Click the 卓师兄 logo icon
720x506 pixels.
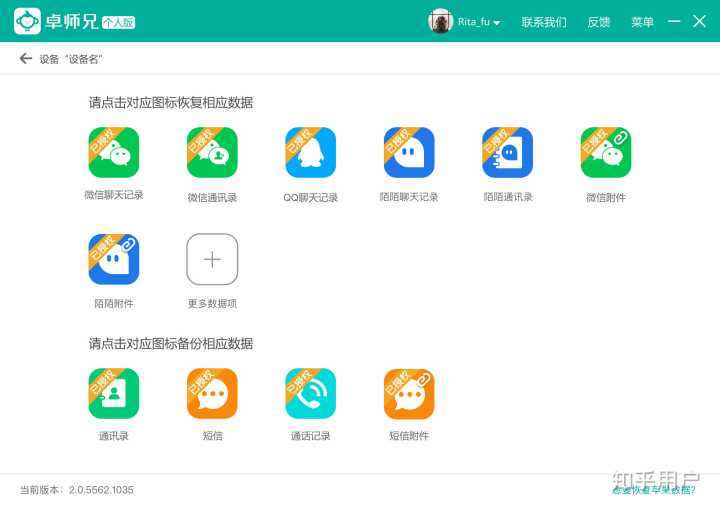(27, 21)
